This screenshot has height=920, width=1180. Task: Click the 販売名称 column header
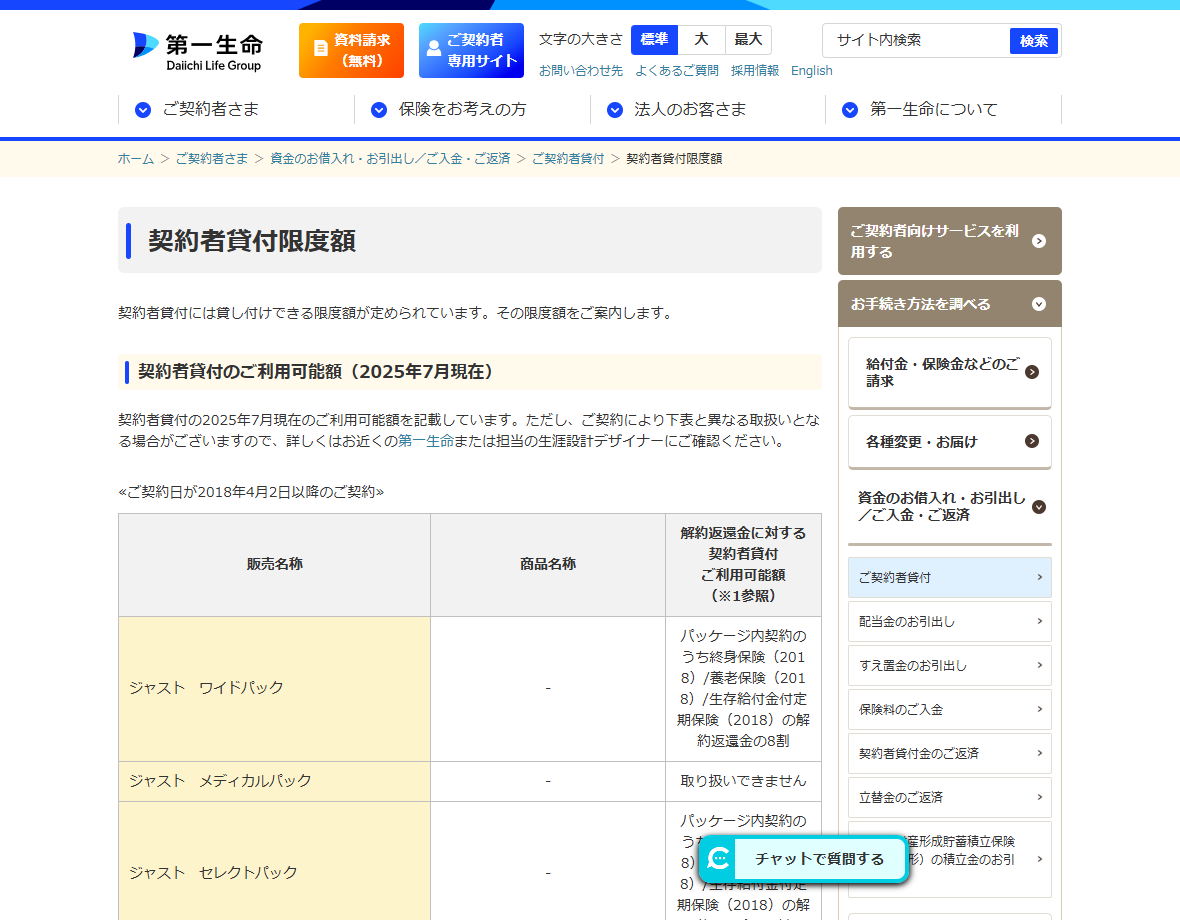[275, 564]
